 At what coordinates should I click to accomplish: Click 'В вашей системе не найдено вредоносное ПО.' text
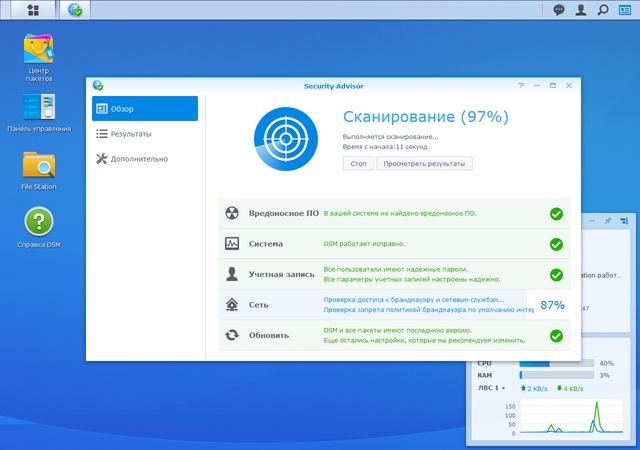coord(400,213)
